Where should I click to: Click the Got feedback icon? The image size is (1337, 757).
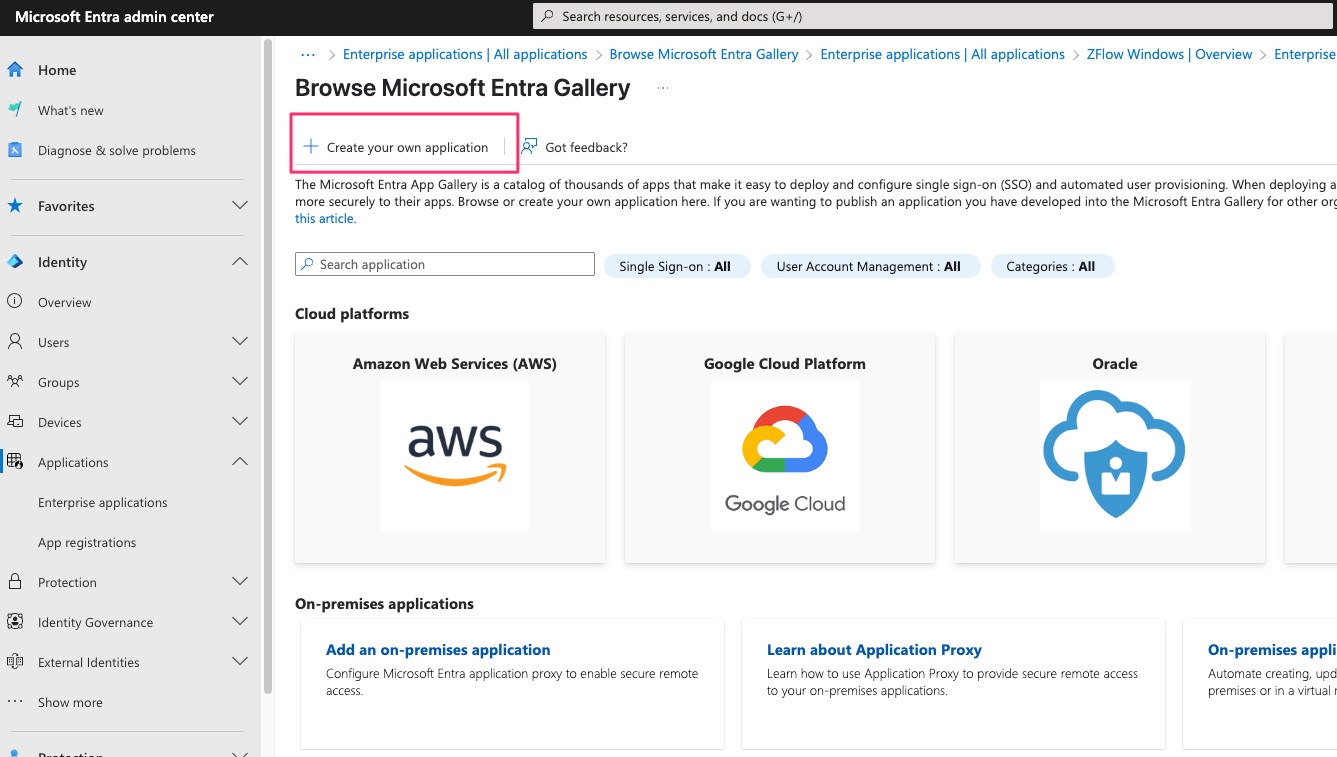(x=529, y=147)
